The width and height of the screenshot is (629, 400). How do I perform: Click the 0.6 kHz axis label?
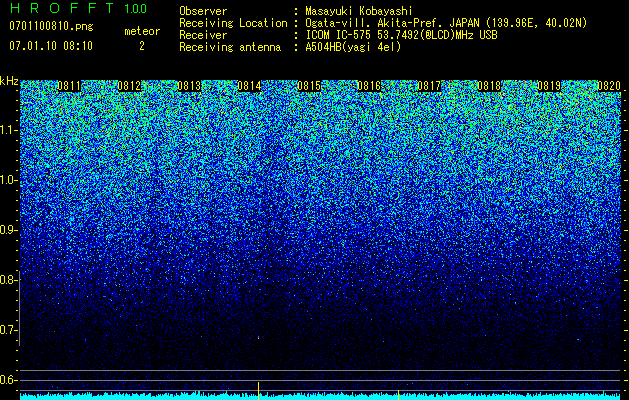[x=8, y=380]
